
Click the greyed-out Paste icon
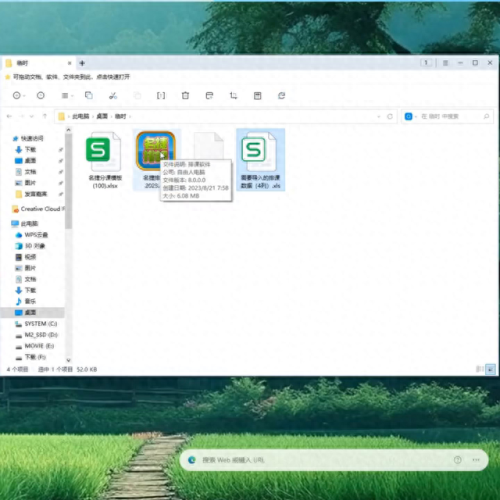tap(137, 96)
